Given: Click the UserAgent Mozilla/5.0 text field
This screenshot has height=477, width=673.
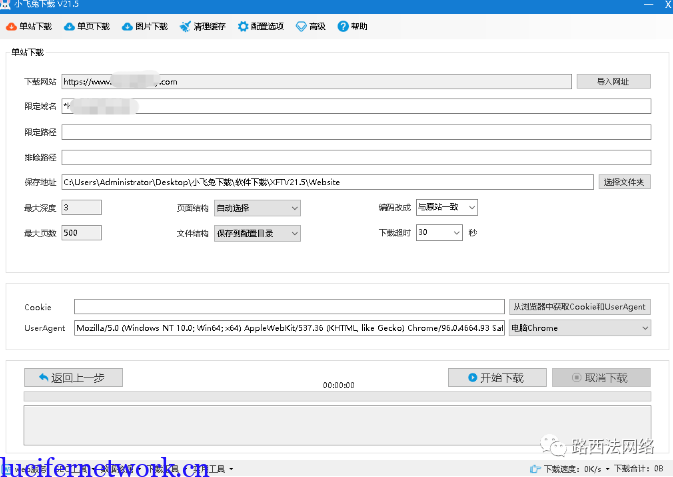Looking at the screenshot, I should 289,328.
